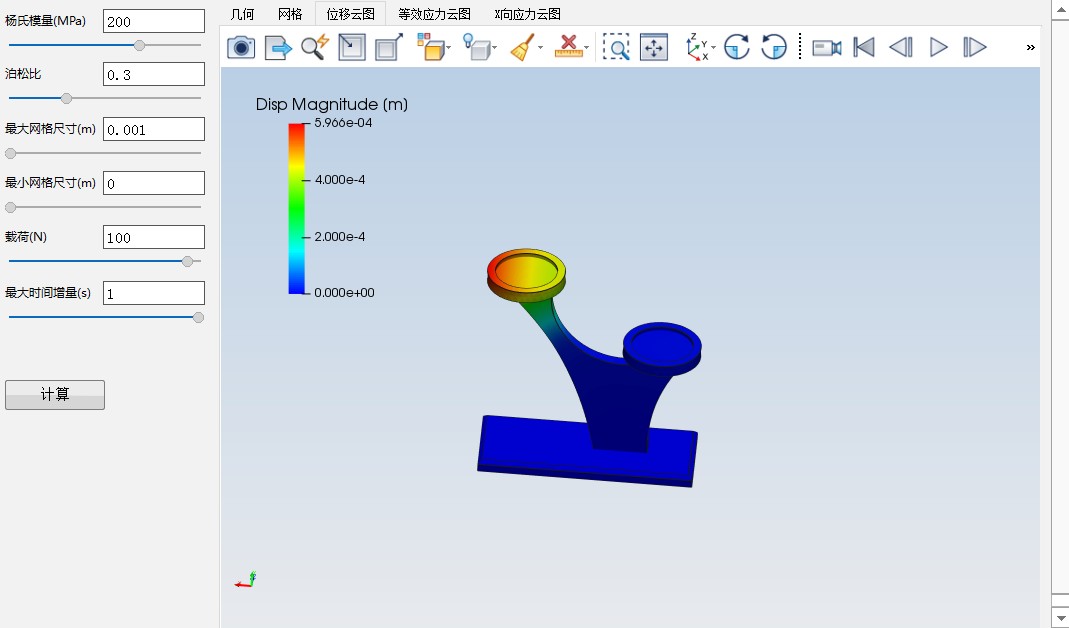Play the animation
The image size is (1069, 628).
(x=939, y=47)
